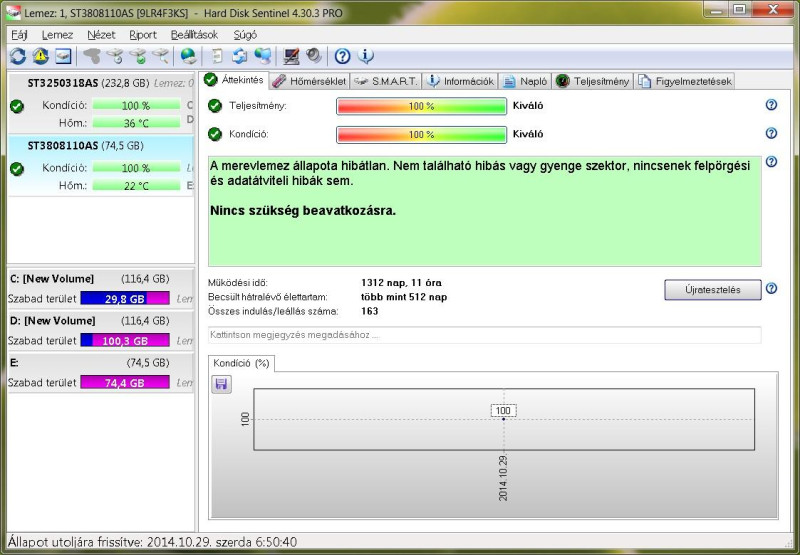The image size is (800, 555).
Task: Switch to the Figyelmeztetések tab
Action: (x=685, y=81)
